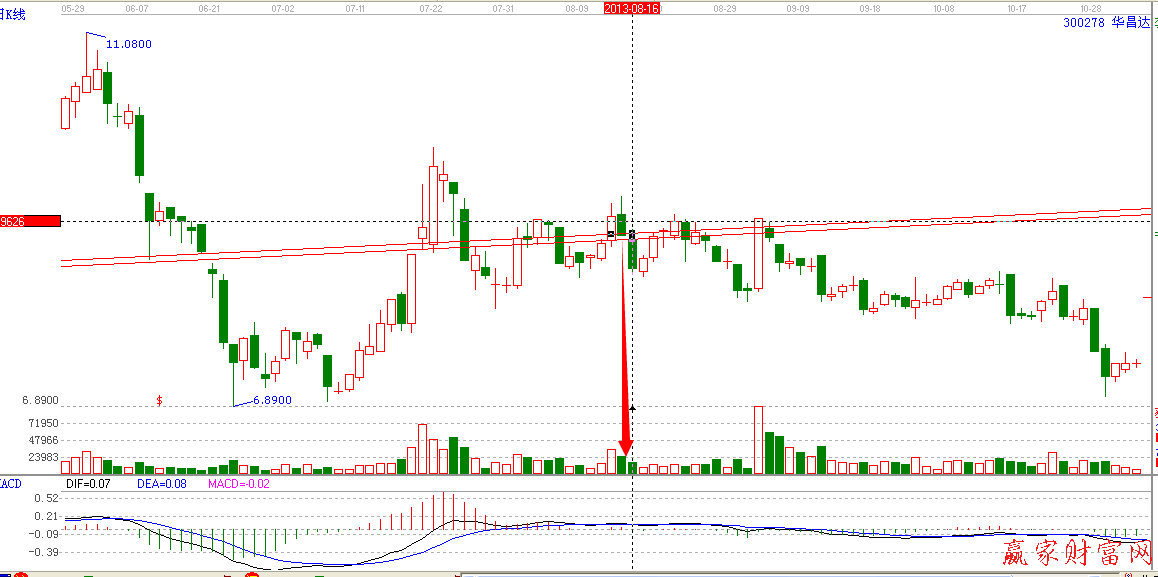Screen dimensions: 1158x577
Task: Click the DIF=0.07 indicator value
Action: 88,484
